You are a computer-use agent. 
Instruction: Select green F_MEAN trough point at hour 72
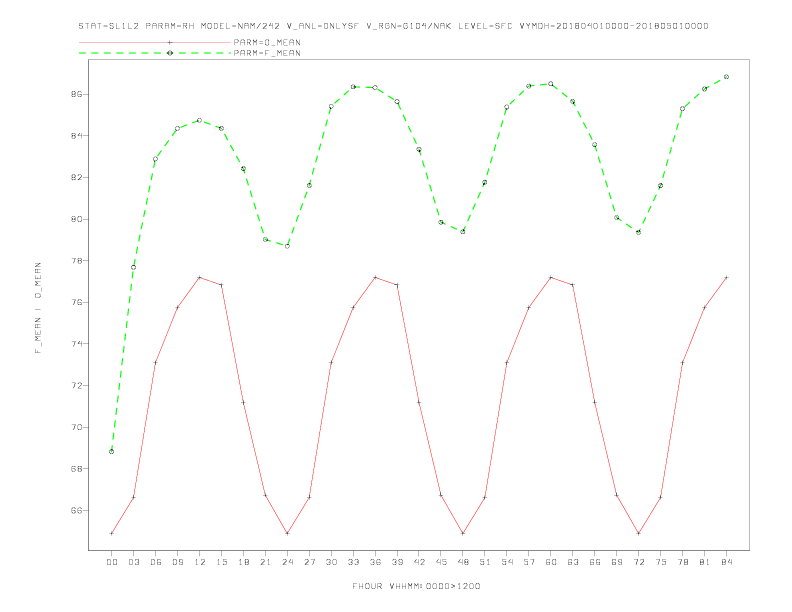click(x=638, y=232)
